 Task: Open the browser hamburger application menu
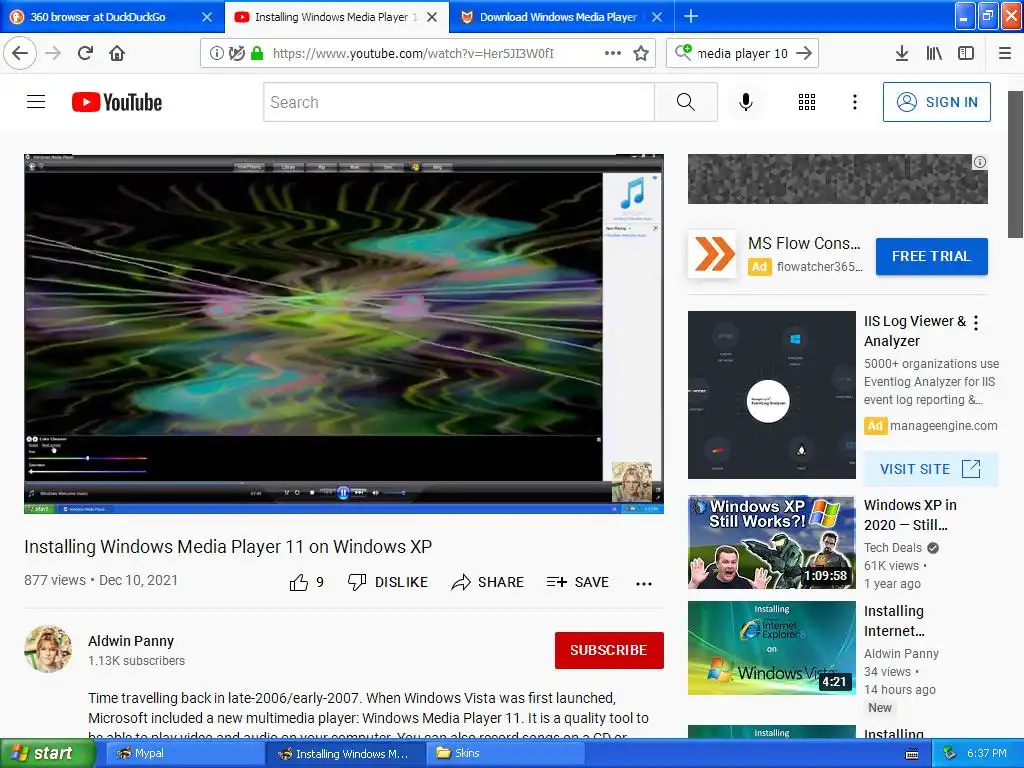point(1005,54)
